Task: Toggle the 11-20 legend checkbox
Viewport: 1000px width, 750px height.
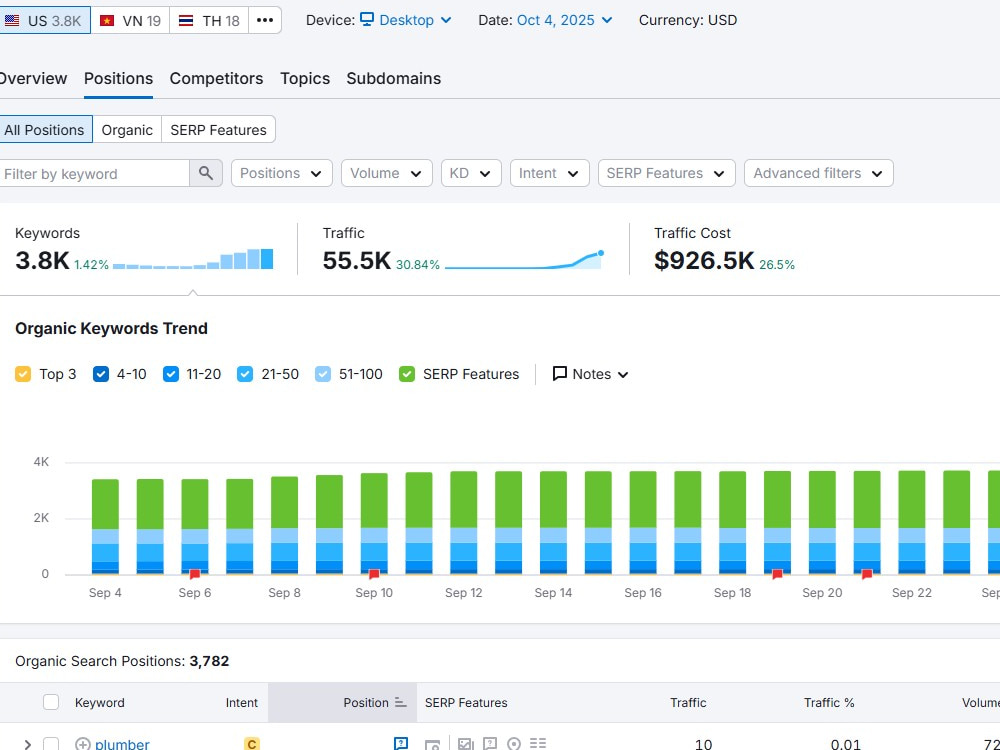Action: (x=170, y=374)
